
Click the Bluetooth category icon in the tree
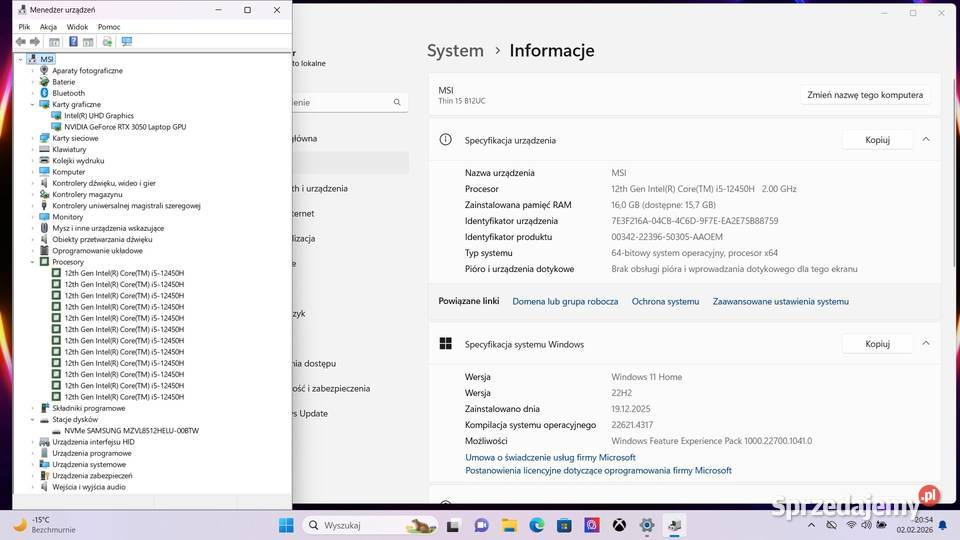click(44, 93)
